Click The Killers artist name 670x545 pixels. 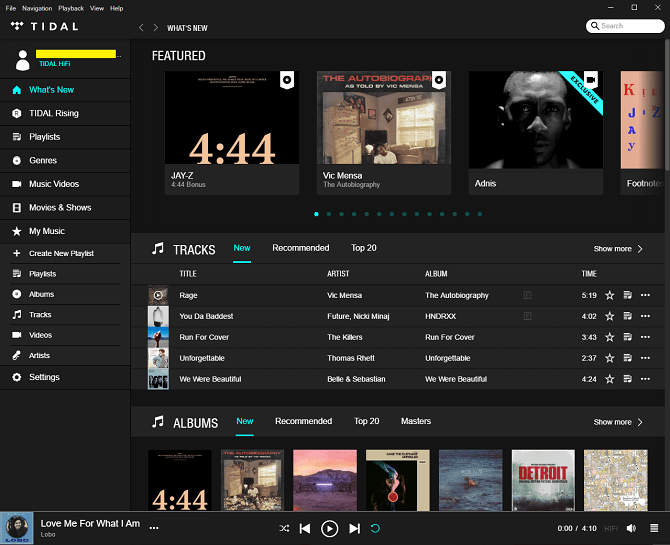[345, 337]
